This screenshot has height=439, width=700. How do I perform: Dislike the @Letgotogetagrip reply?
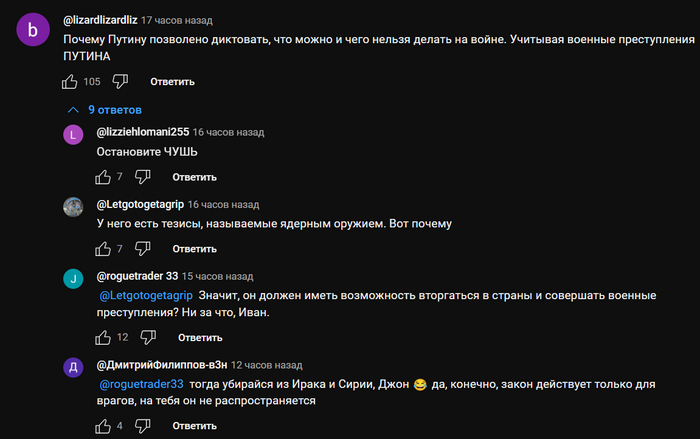142,249
